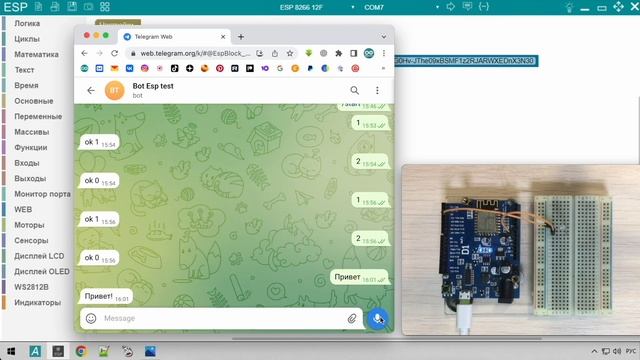Select the WS2812B category
Viewport: 640px width, 360px height.
pos(31,287)
